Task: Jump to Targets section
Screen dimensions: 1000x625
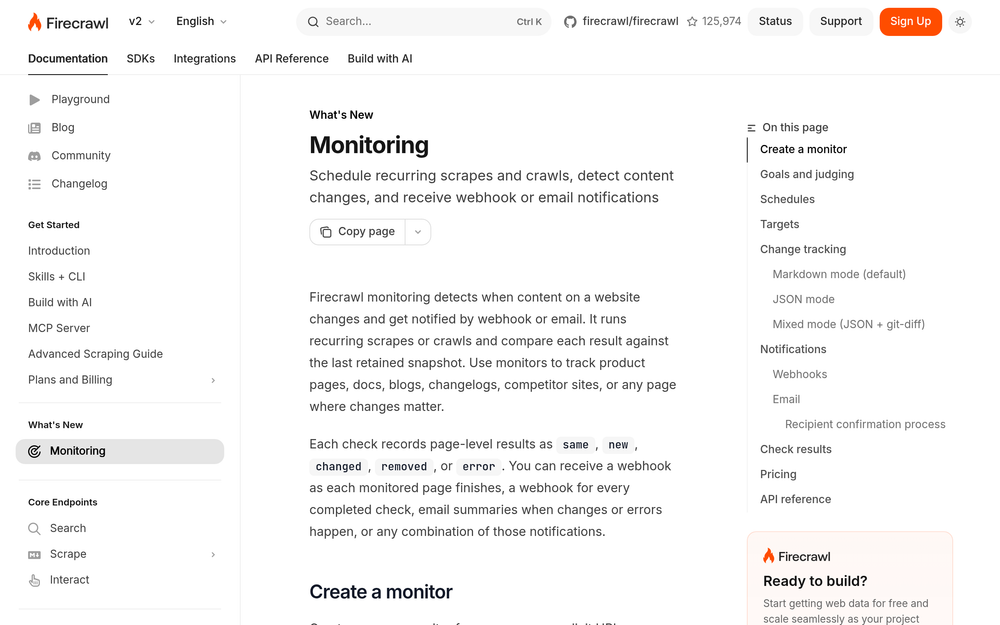Action: tap(779, 224)
